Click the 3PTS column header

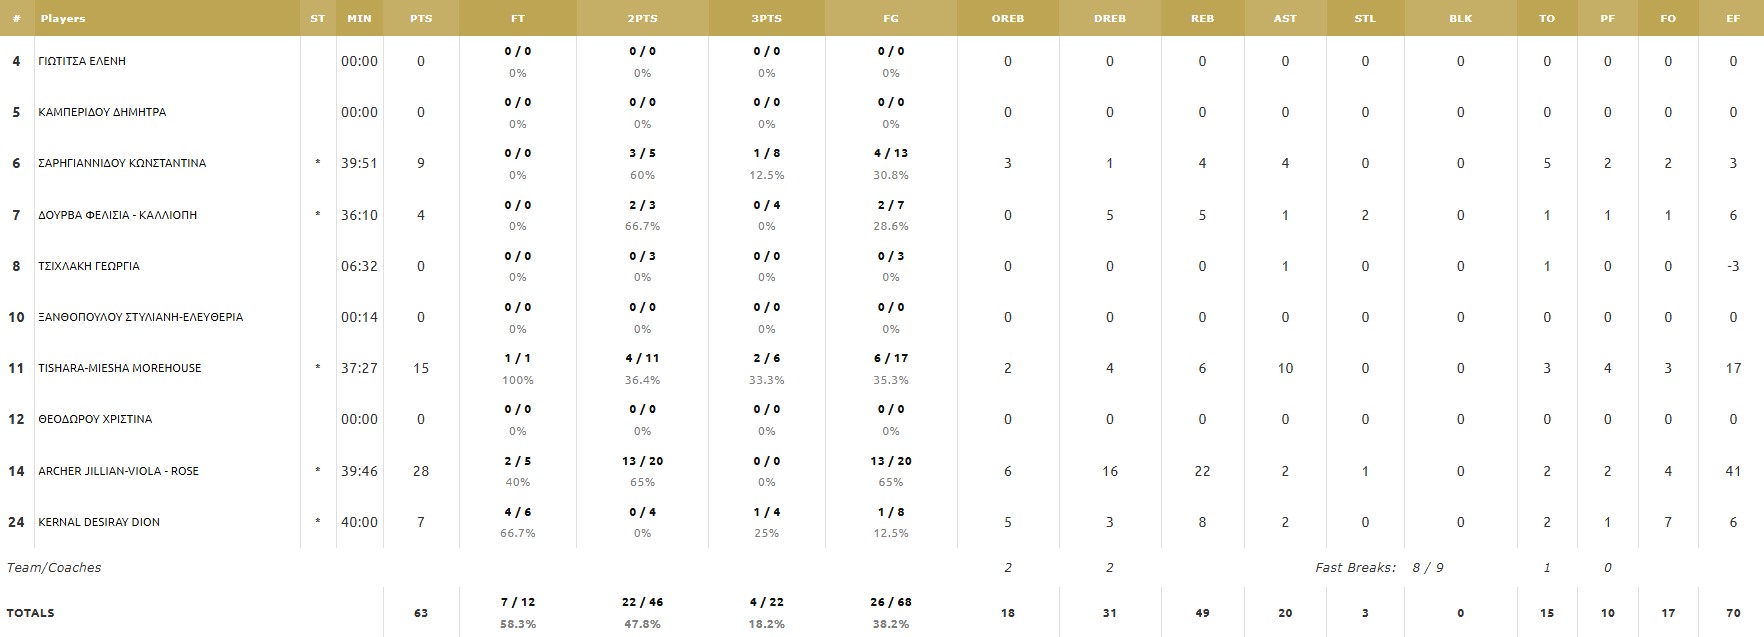click(766, 18)
